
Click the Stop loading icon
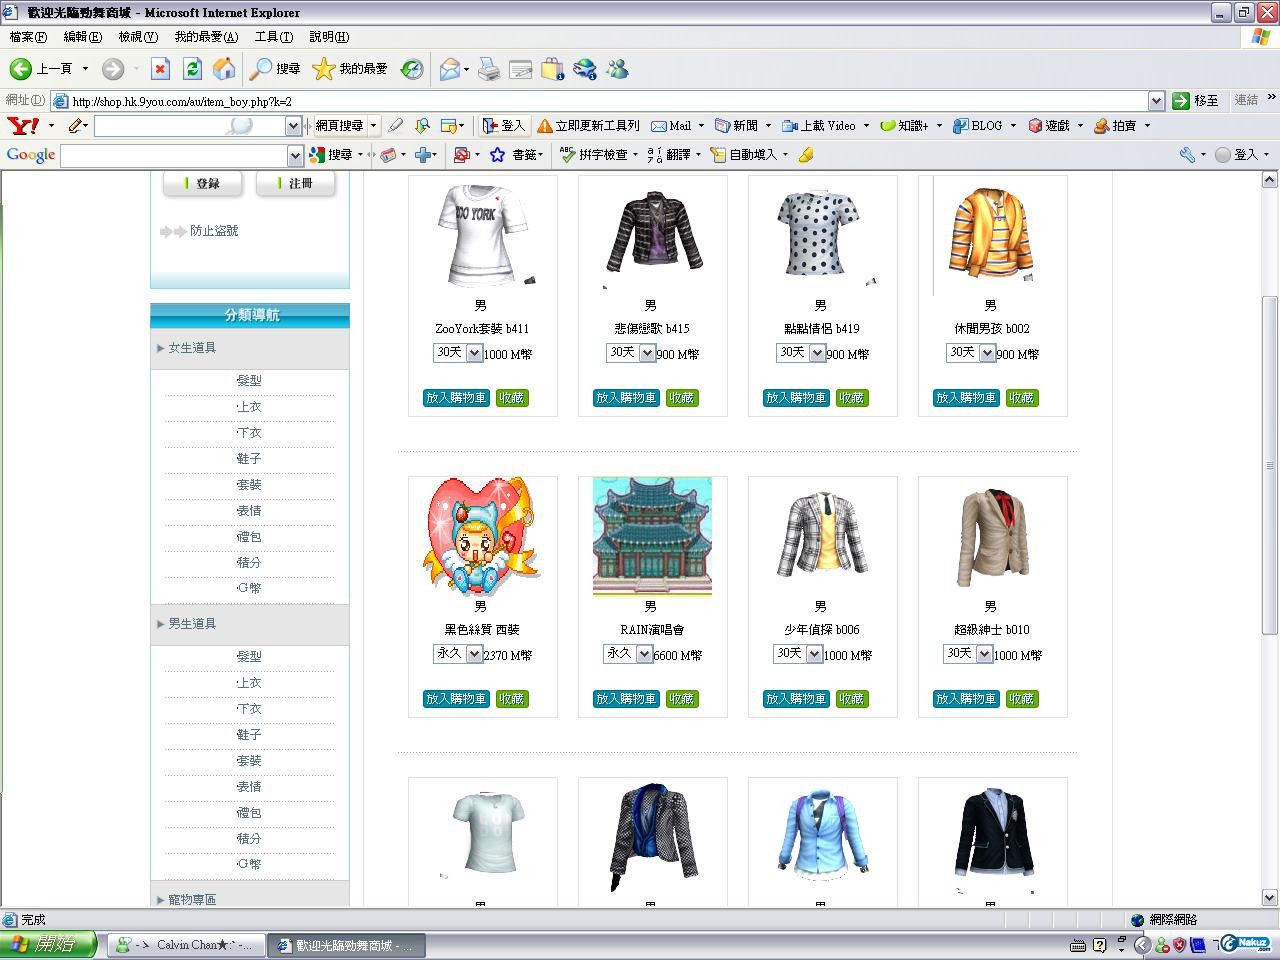(160, 69)
